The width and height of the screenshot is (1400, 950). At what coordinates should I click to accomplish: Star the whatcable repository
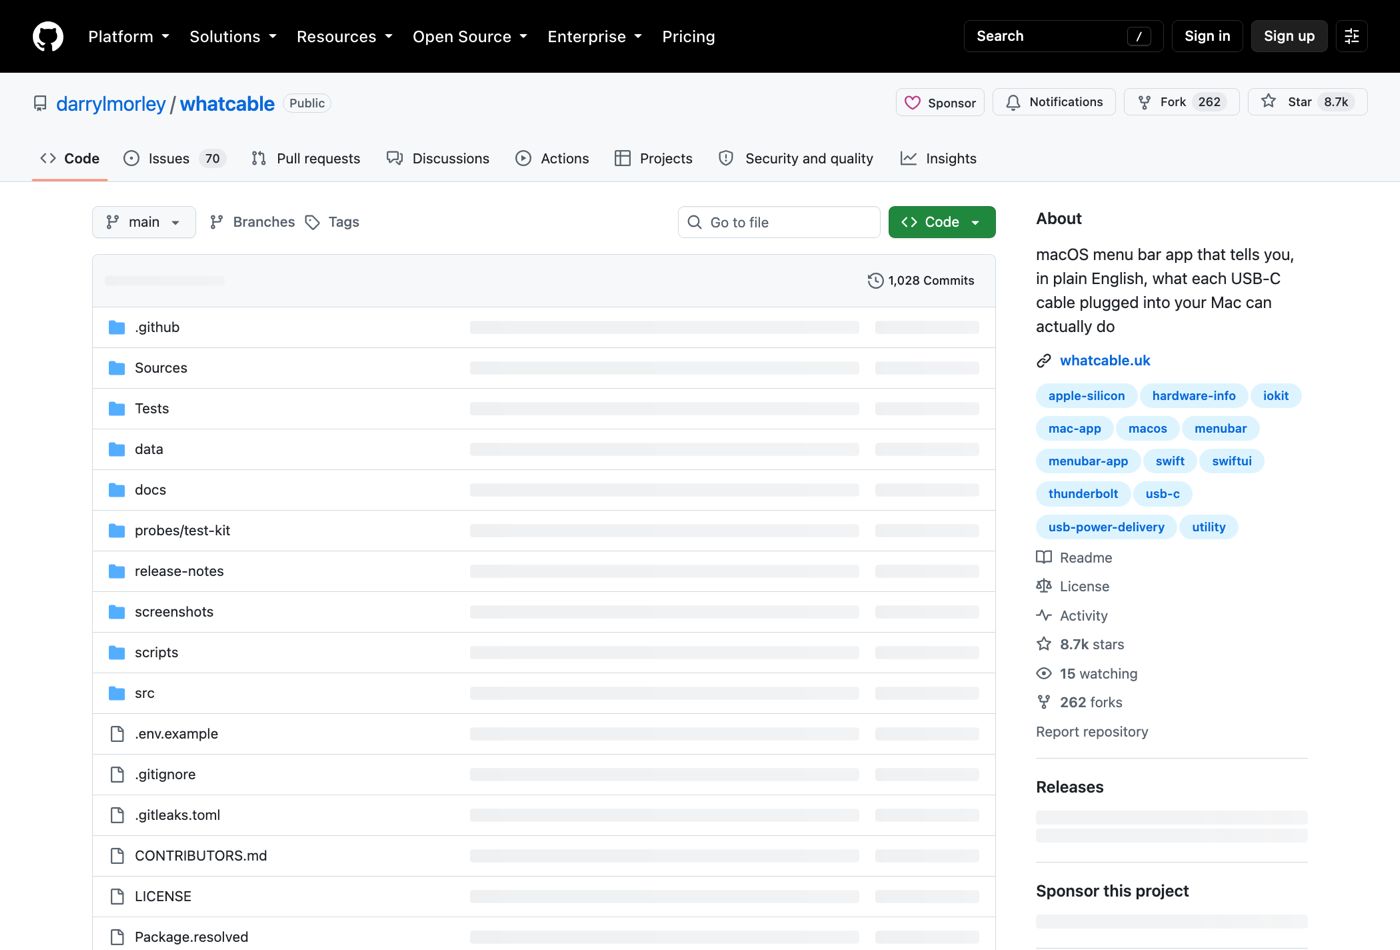click(x=1307, y=102)
